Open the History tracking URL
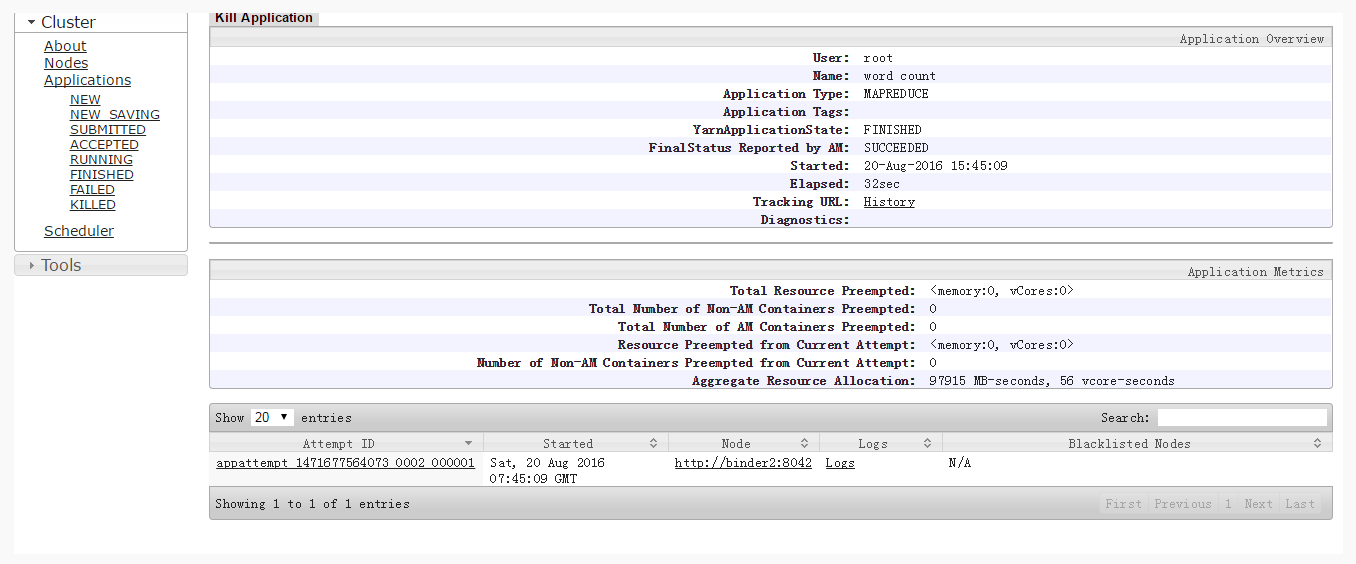1356x564 pixels. tap(889, 202)
